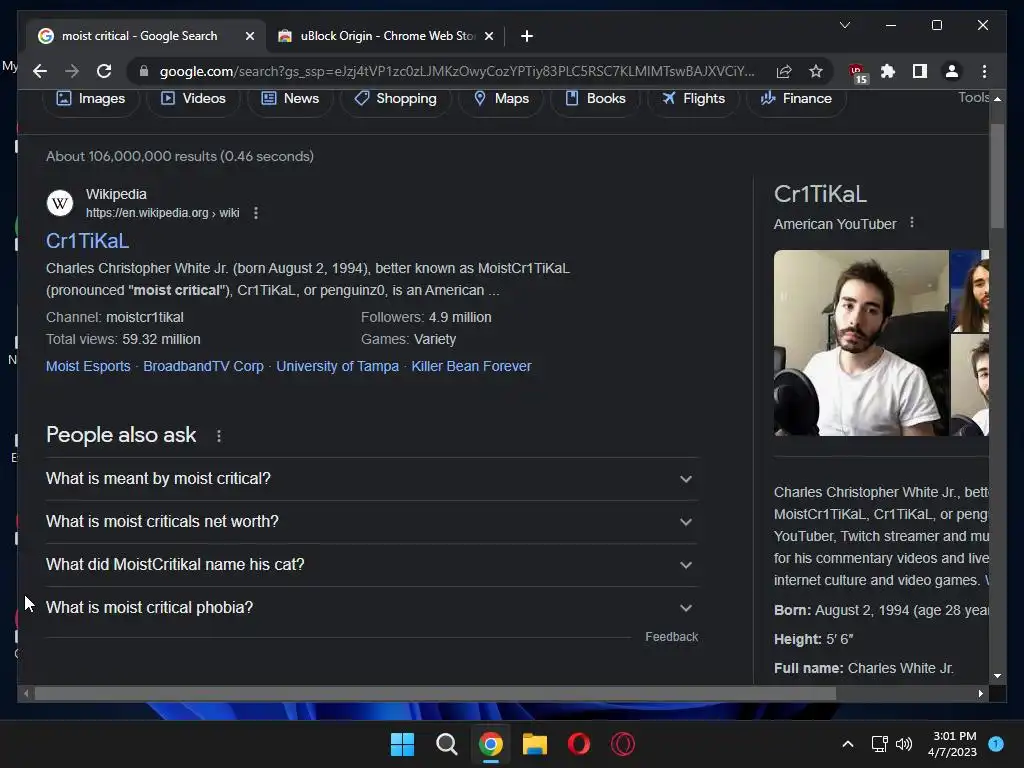Open the People also ask options dots
The image size is (1024, 768).
pos(219,436)
